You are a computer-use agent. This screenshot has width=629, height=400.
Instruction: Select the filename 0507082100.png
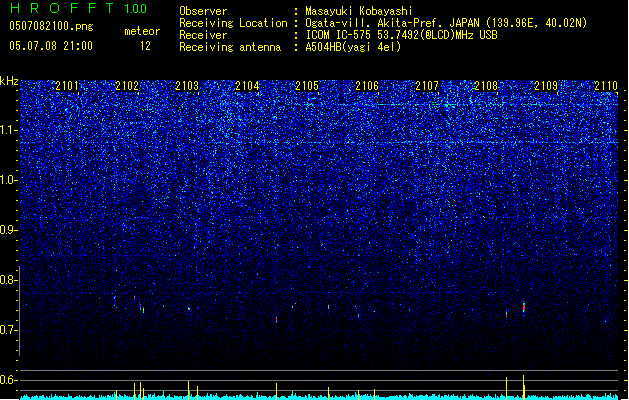(51, 26)
